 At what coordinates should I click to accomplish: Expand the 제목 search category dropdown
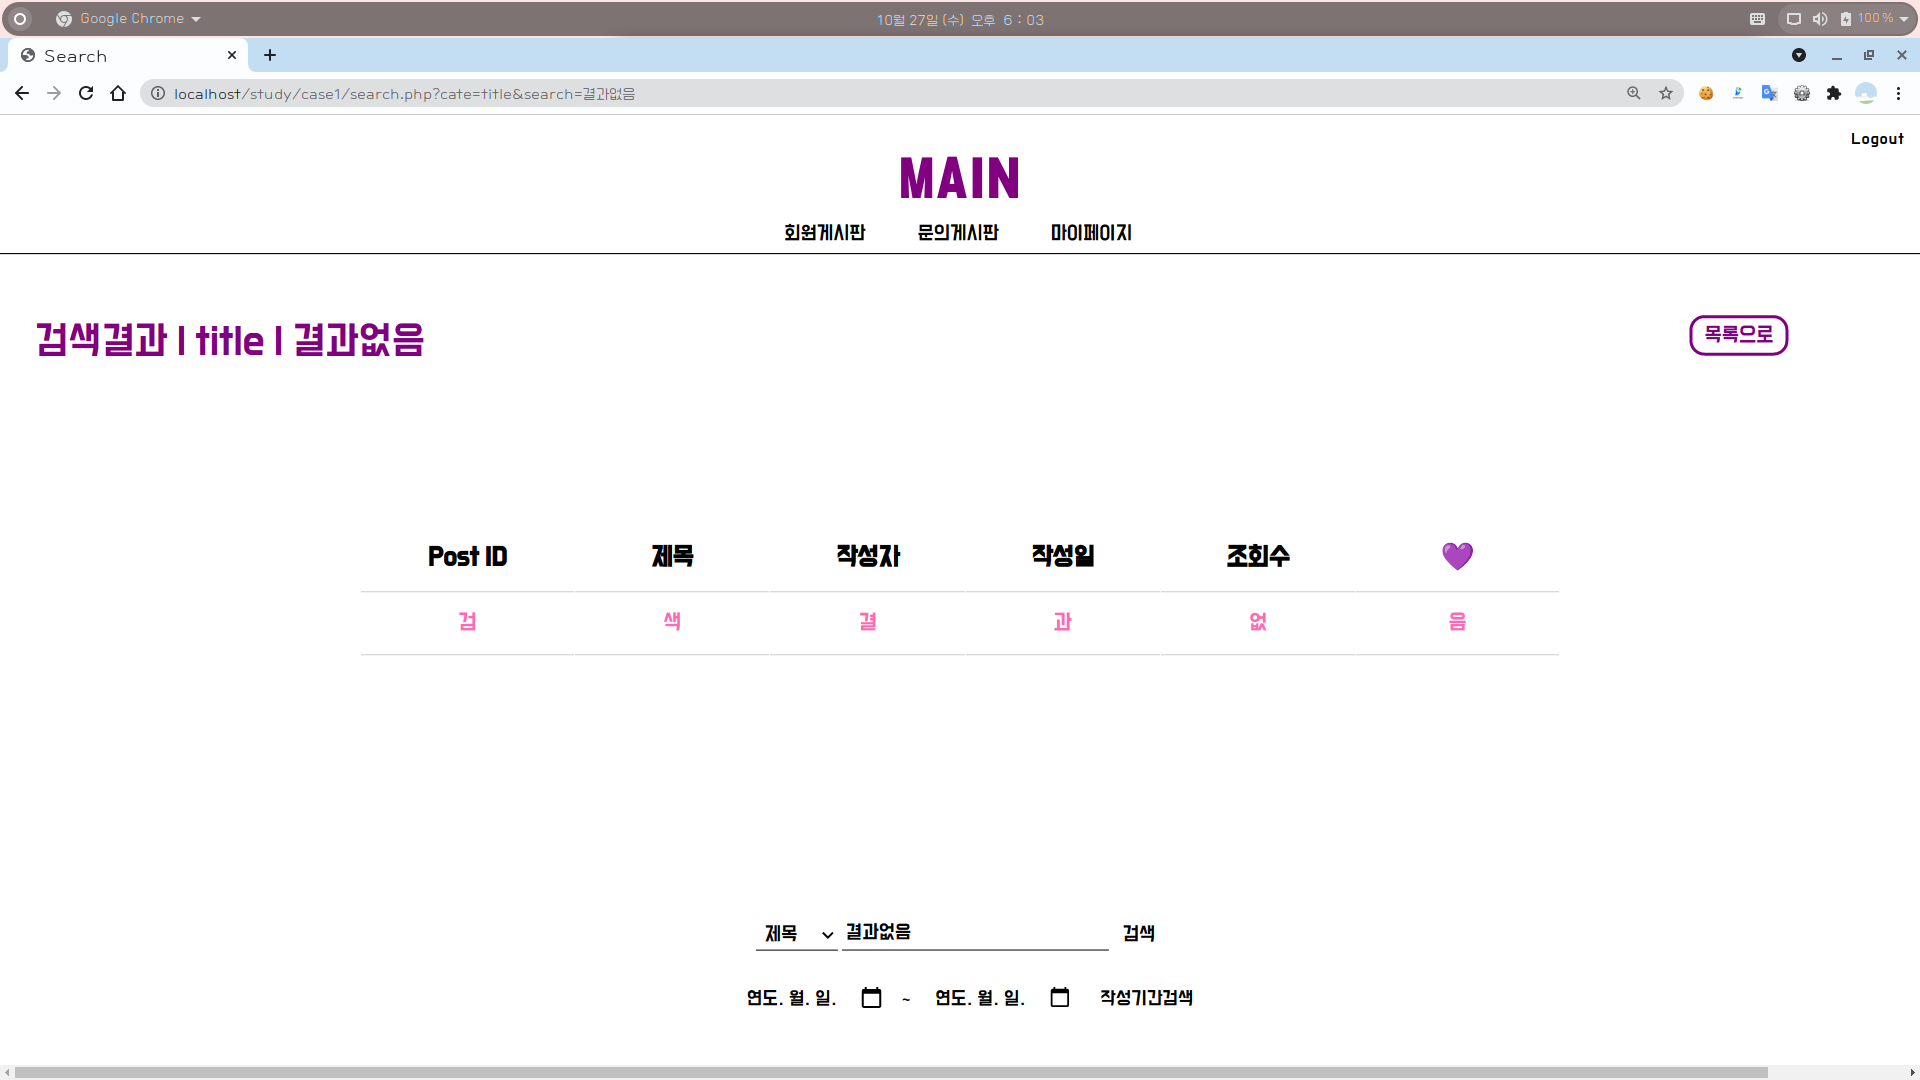click(x=797, y=934)
